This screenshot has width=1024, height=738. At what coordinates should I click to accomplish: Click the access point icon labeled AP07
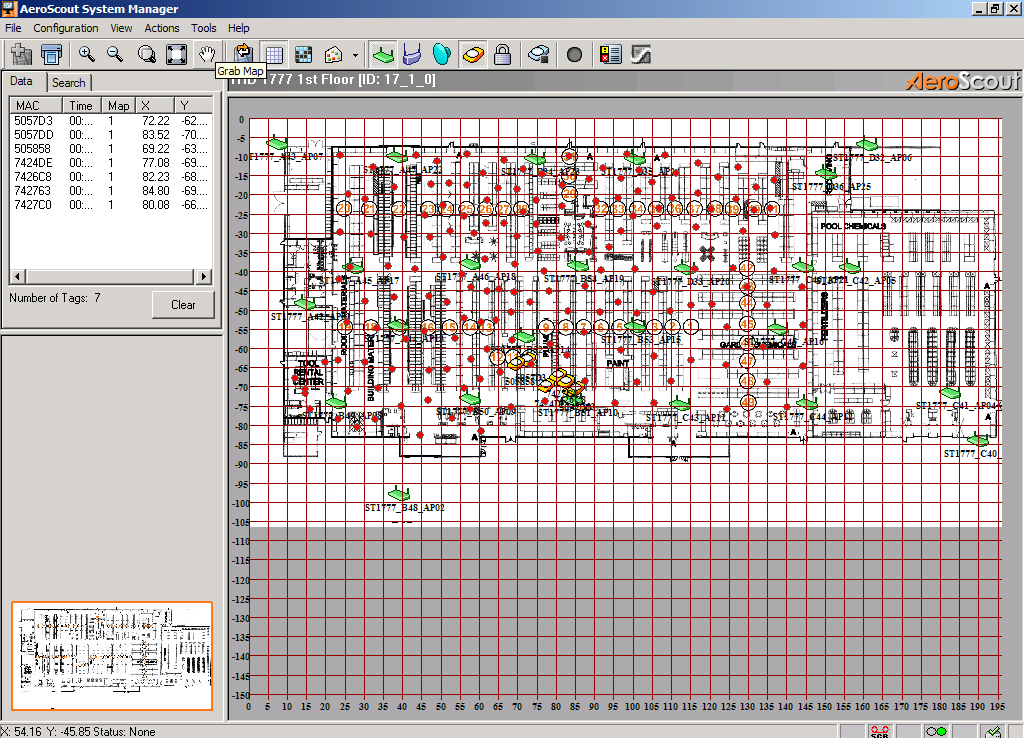coord(277,142)
